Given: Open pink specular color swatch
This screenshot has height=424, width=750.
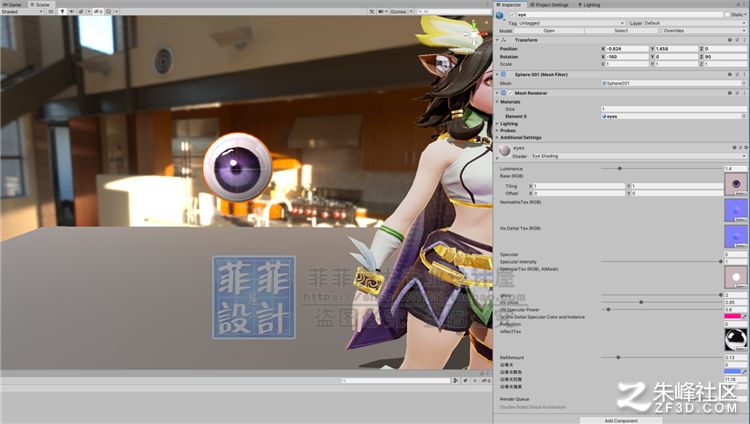Looking at the screenshot, I should click(x=733, y=316).
